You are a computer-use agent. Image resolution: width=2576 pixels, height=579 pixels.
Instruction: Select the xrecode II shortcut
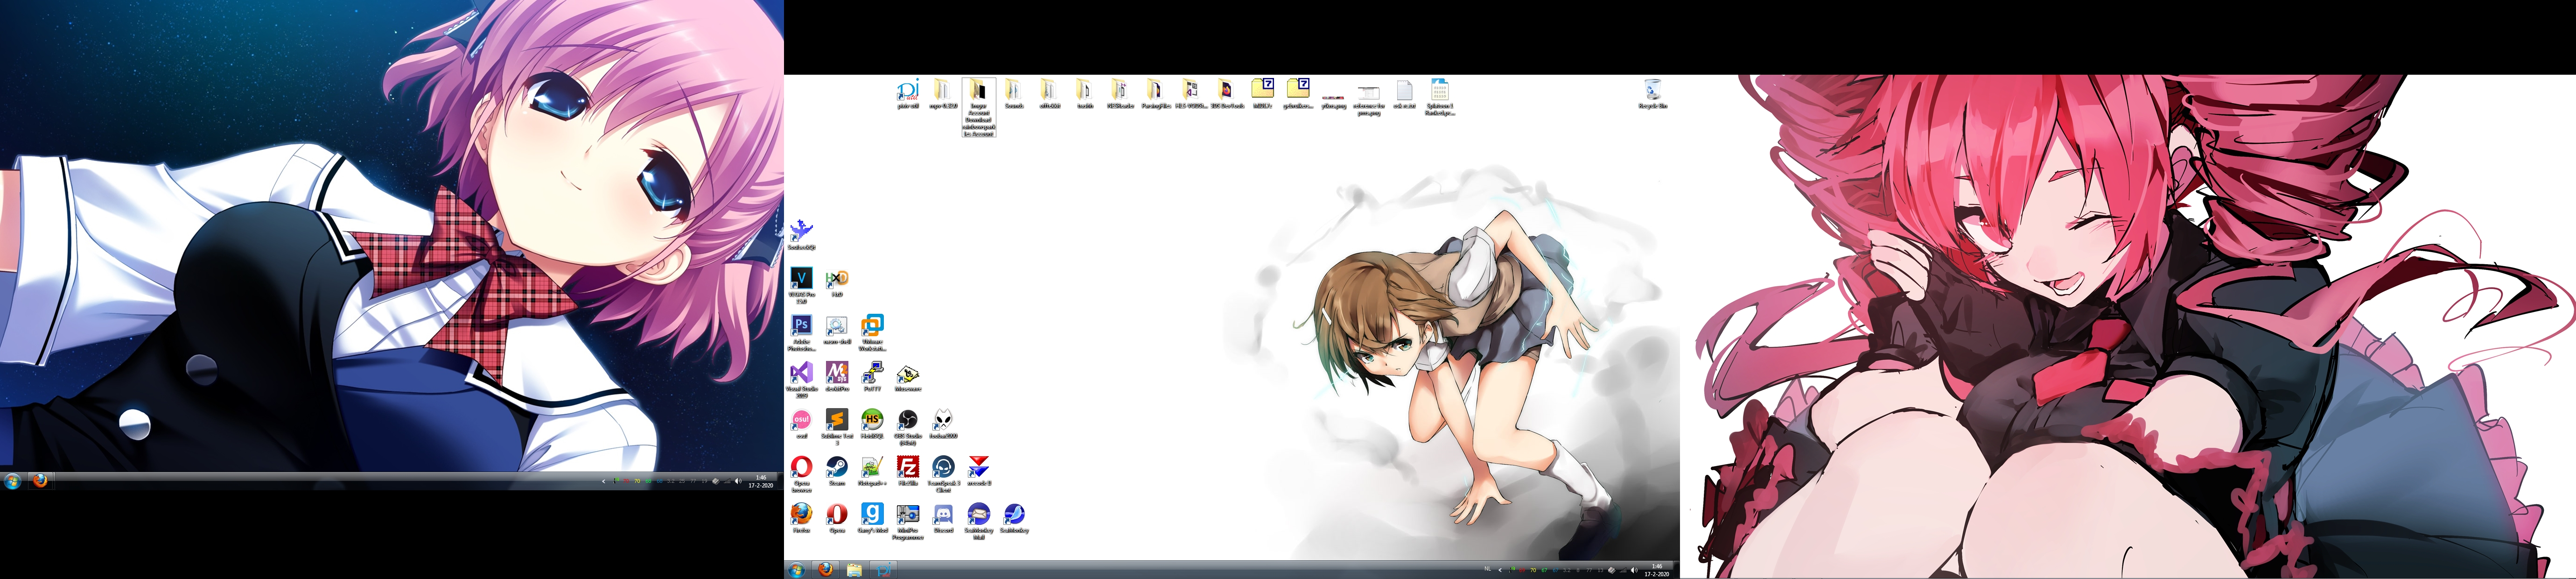(979, 471)
